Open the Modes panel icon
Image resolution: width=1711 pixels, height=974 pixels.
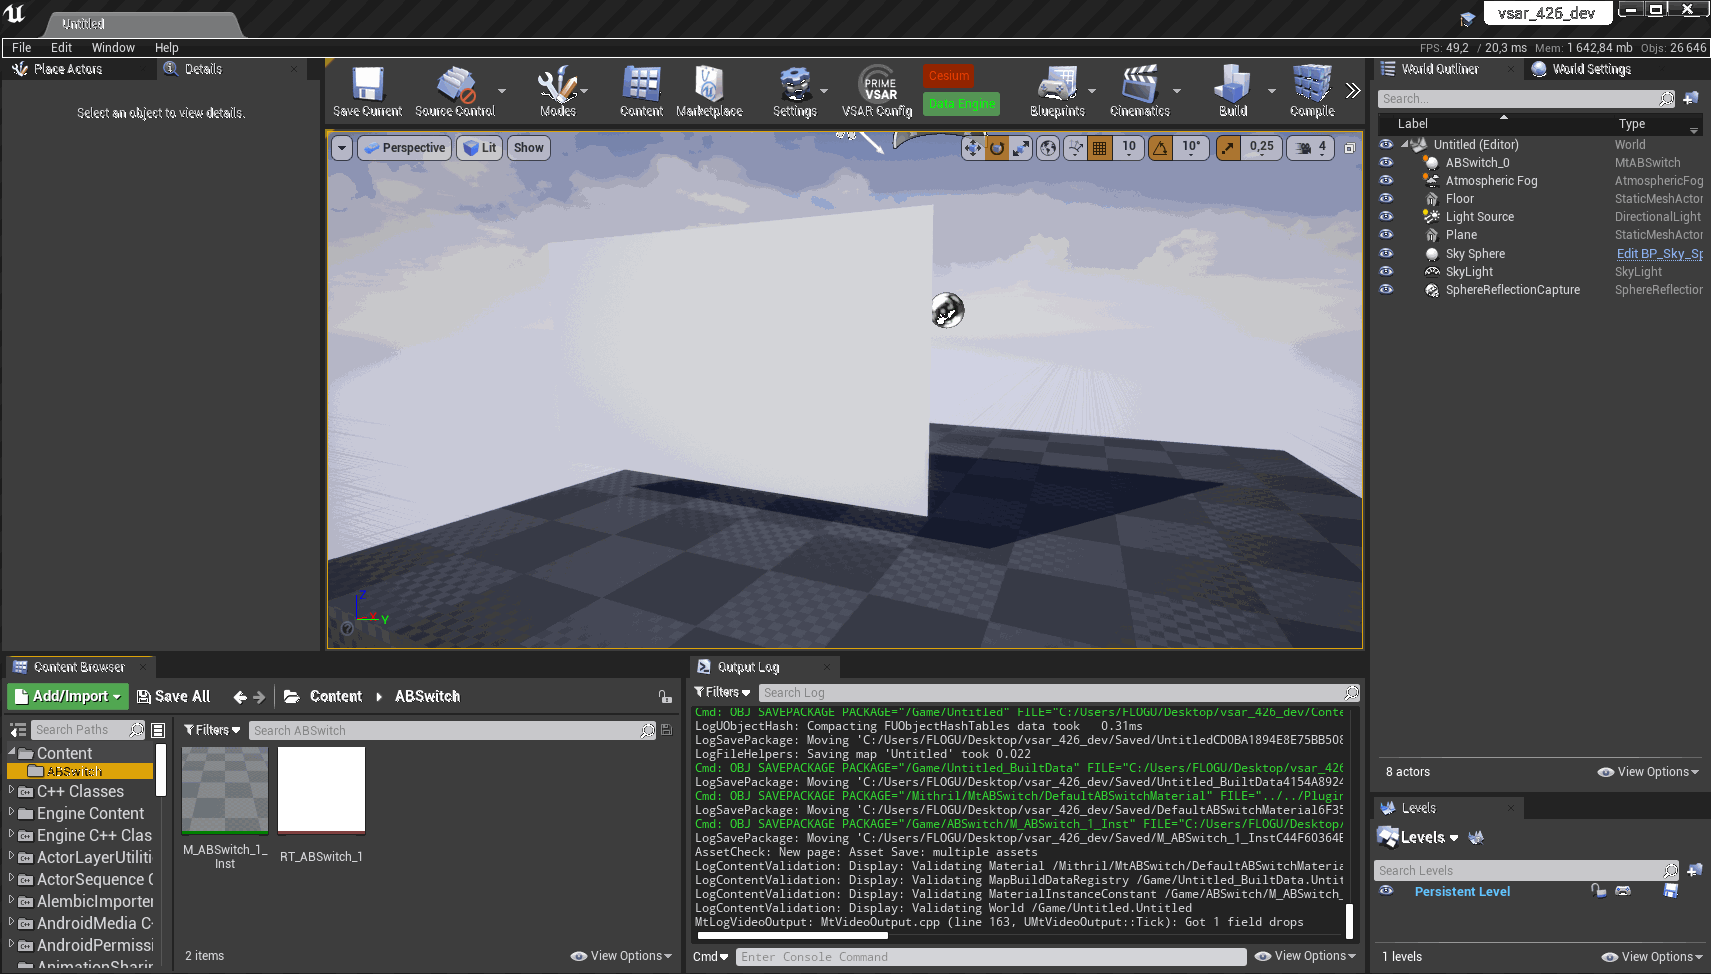pyautogui.click(x=556, y=88)
